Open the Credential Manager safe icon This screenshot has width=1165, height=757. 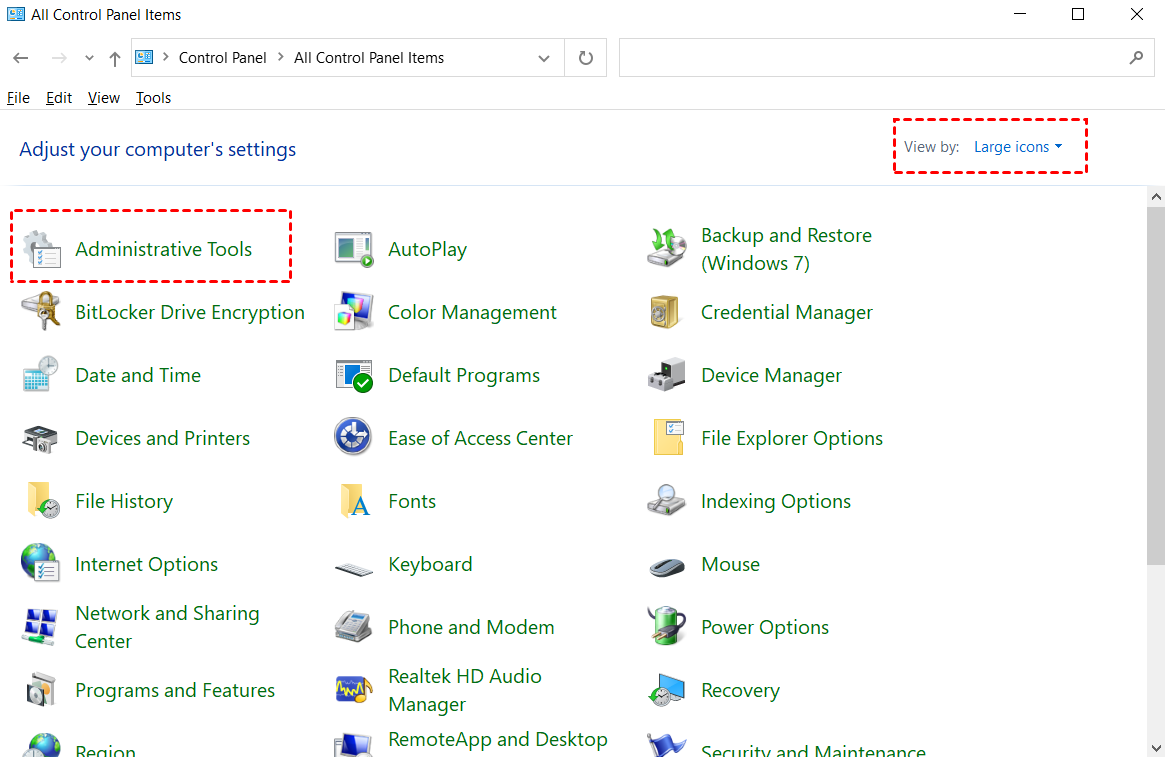click(667, 313)
